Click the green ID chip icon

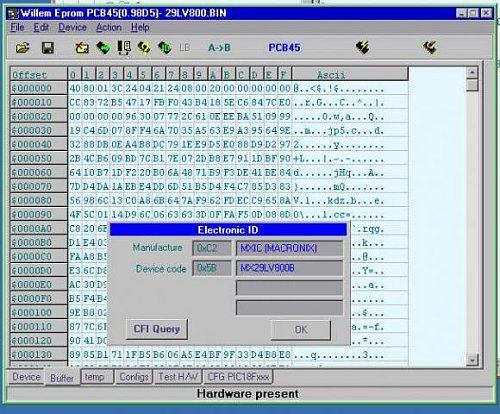point(164,48)
